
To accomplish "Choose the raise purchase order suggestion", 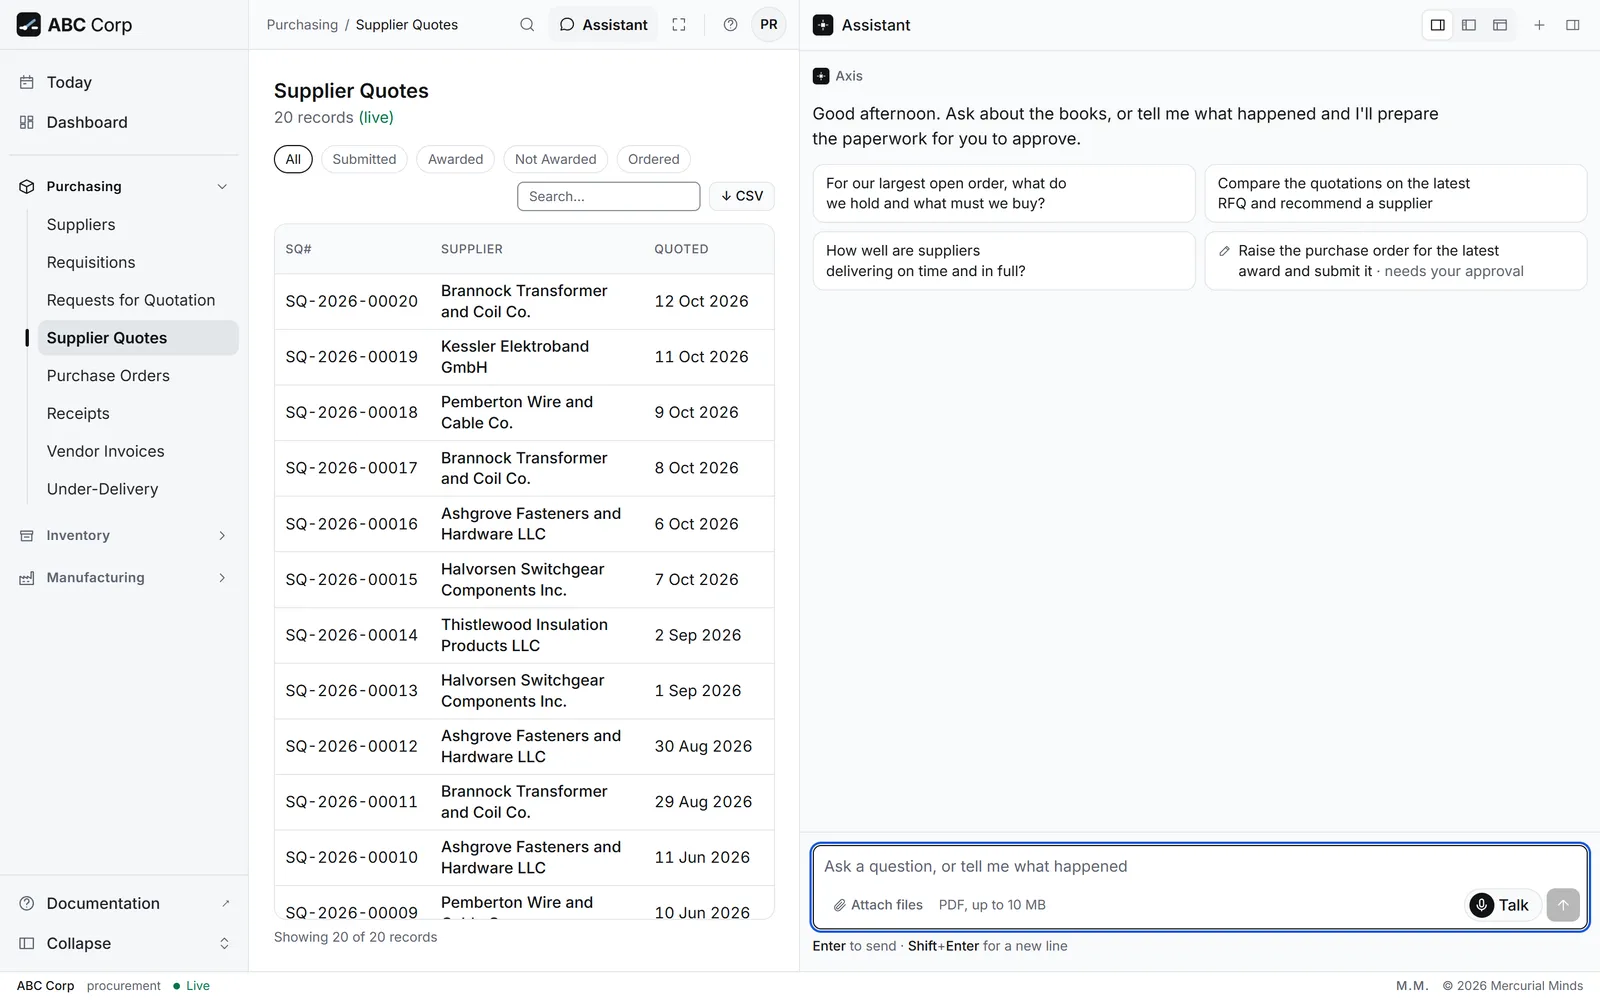I will [x=1395, y=261].
